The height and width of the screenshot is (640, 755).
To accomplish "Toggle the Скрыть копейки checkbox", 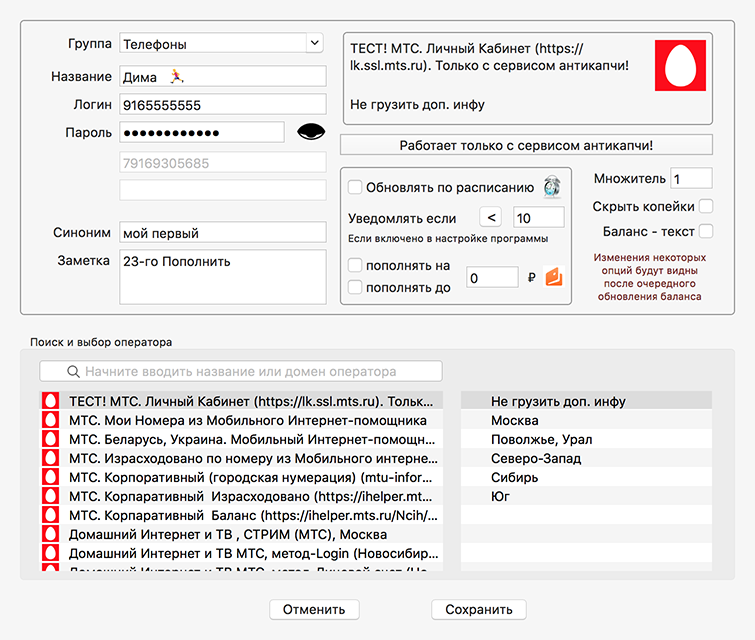I will (x=706, y=206).
